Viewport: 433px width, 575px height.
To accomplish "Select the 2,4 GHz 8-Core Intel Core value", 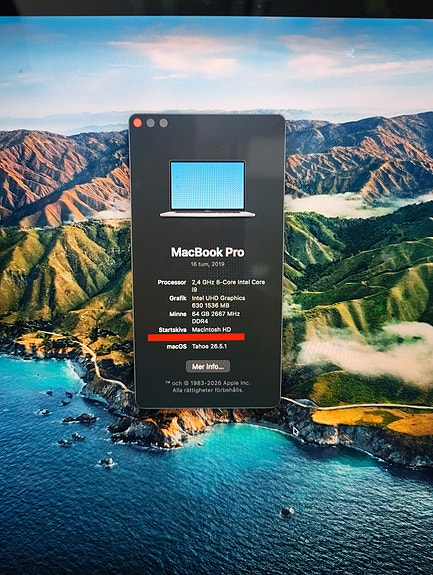I will 228,282.
